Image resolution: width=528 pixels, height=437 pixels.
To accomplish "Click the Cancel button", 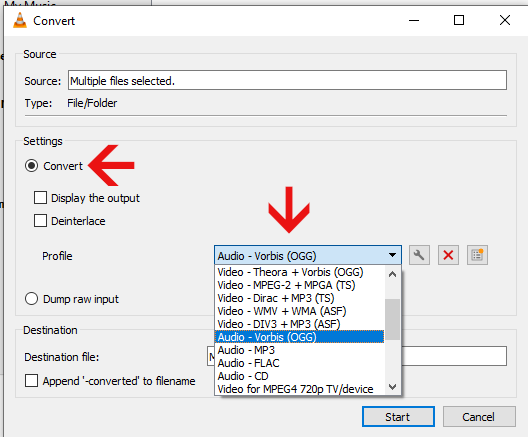I will pos(479,417).
